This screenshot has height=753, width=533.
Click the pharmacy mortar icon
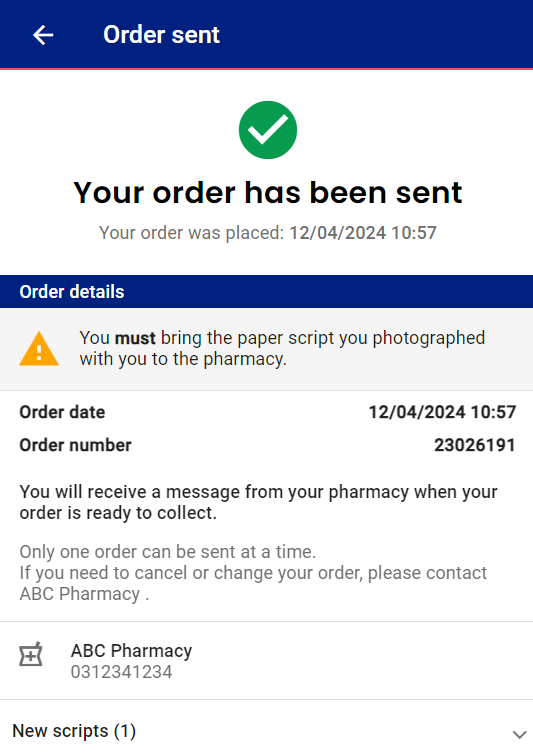pos(31,654)
